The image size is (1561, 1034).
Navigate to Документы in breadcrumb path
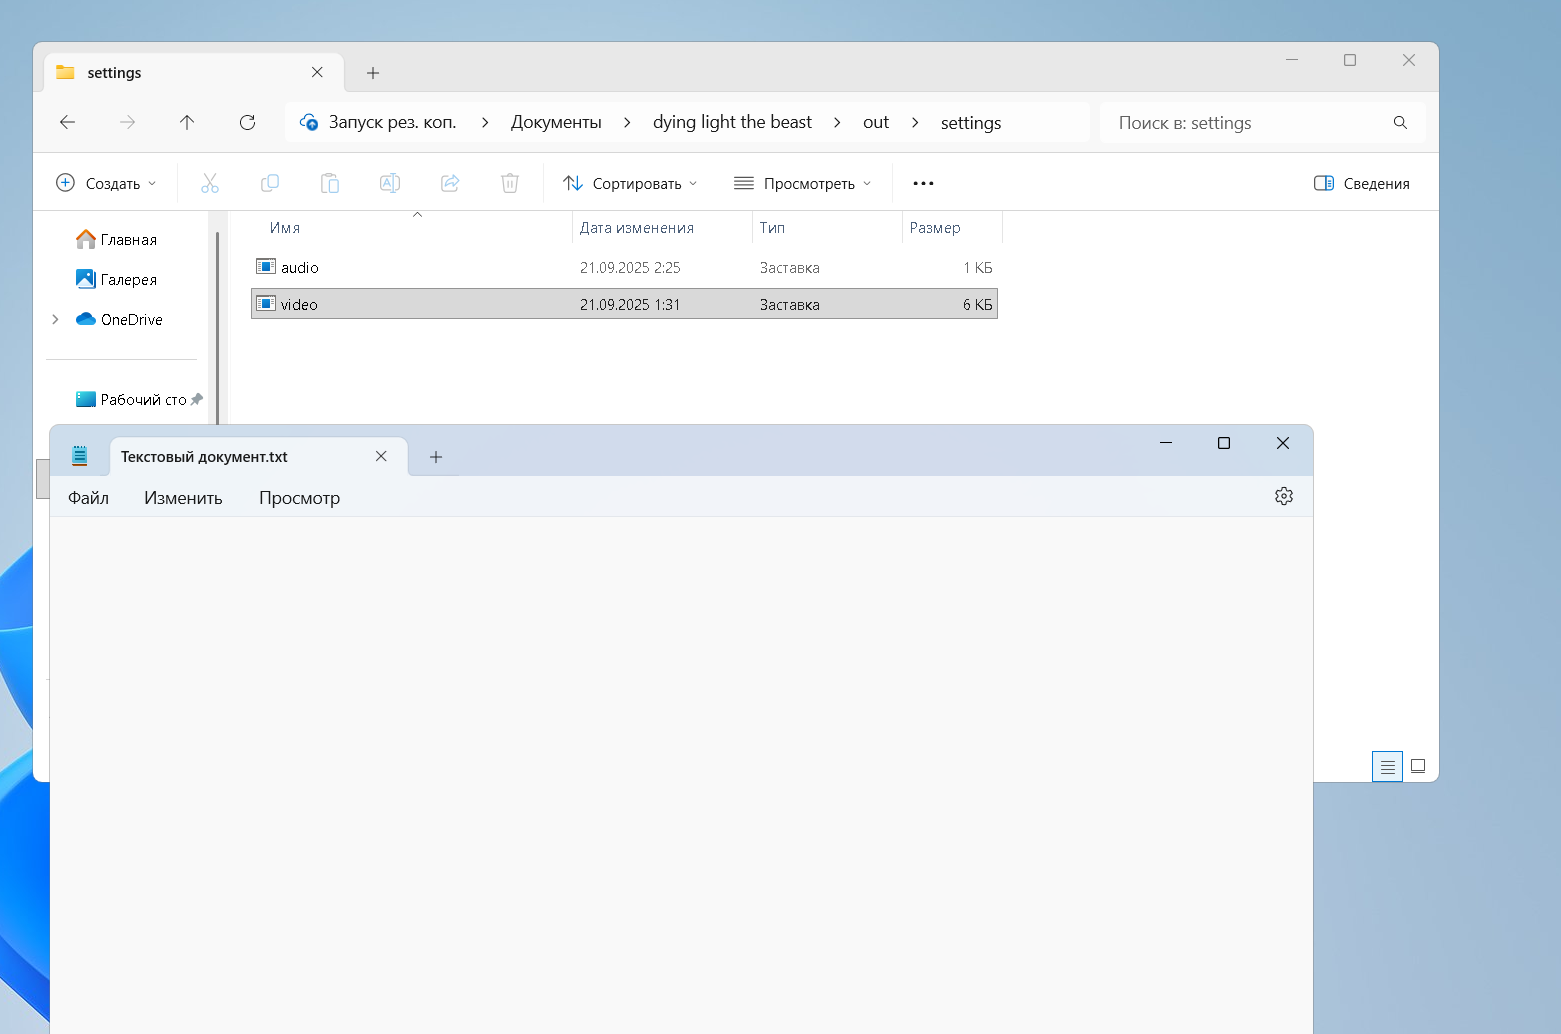click(556, 122)
